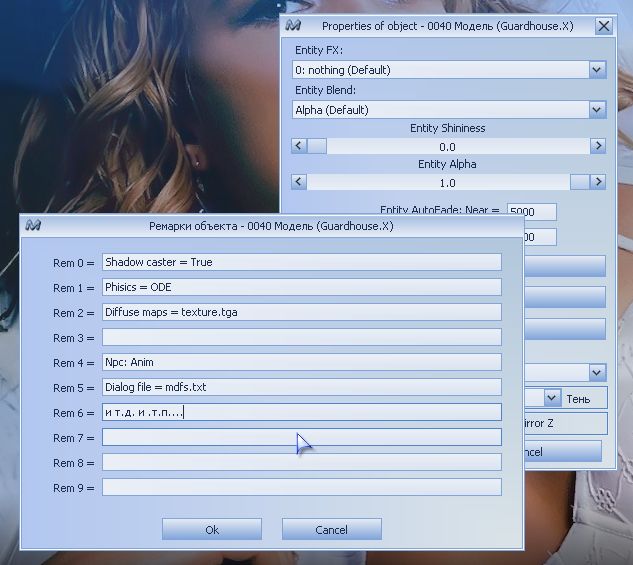This screenshot has height=565, width=633.
Task: Open the Entity FX dropdown
Action: tap(597, 70)
